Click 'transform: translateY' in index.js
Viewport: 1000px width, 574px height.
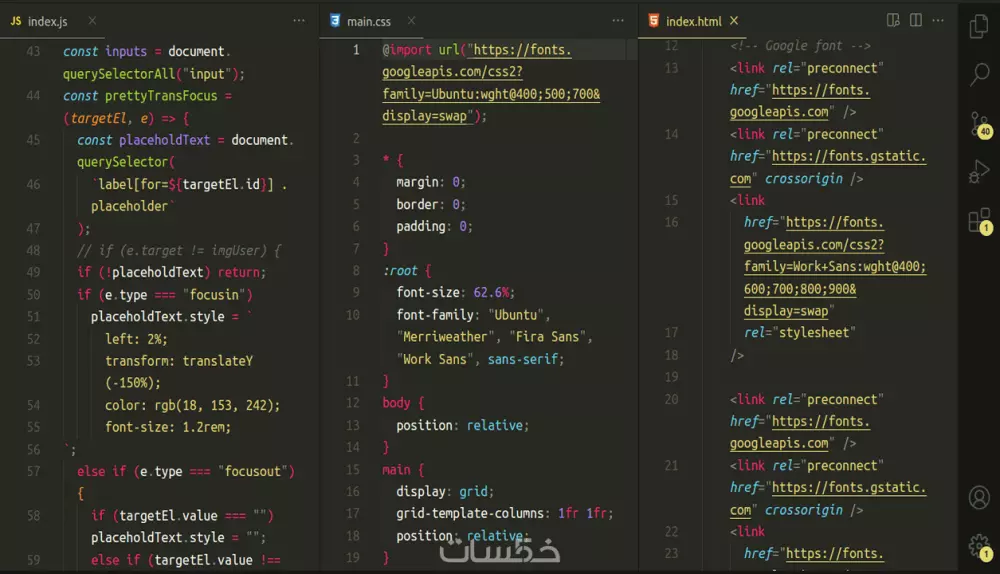(179, 360)
